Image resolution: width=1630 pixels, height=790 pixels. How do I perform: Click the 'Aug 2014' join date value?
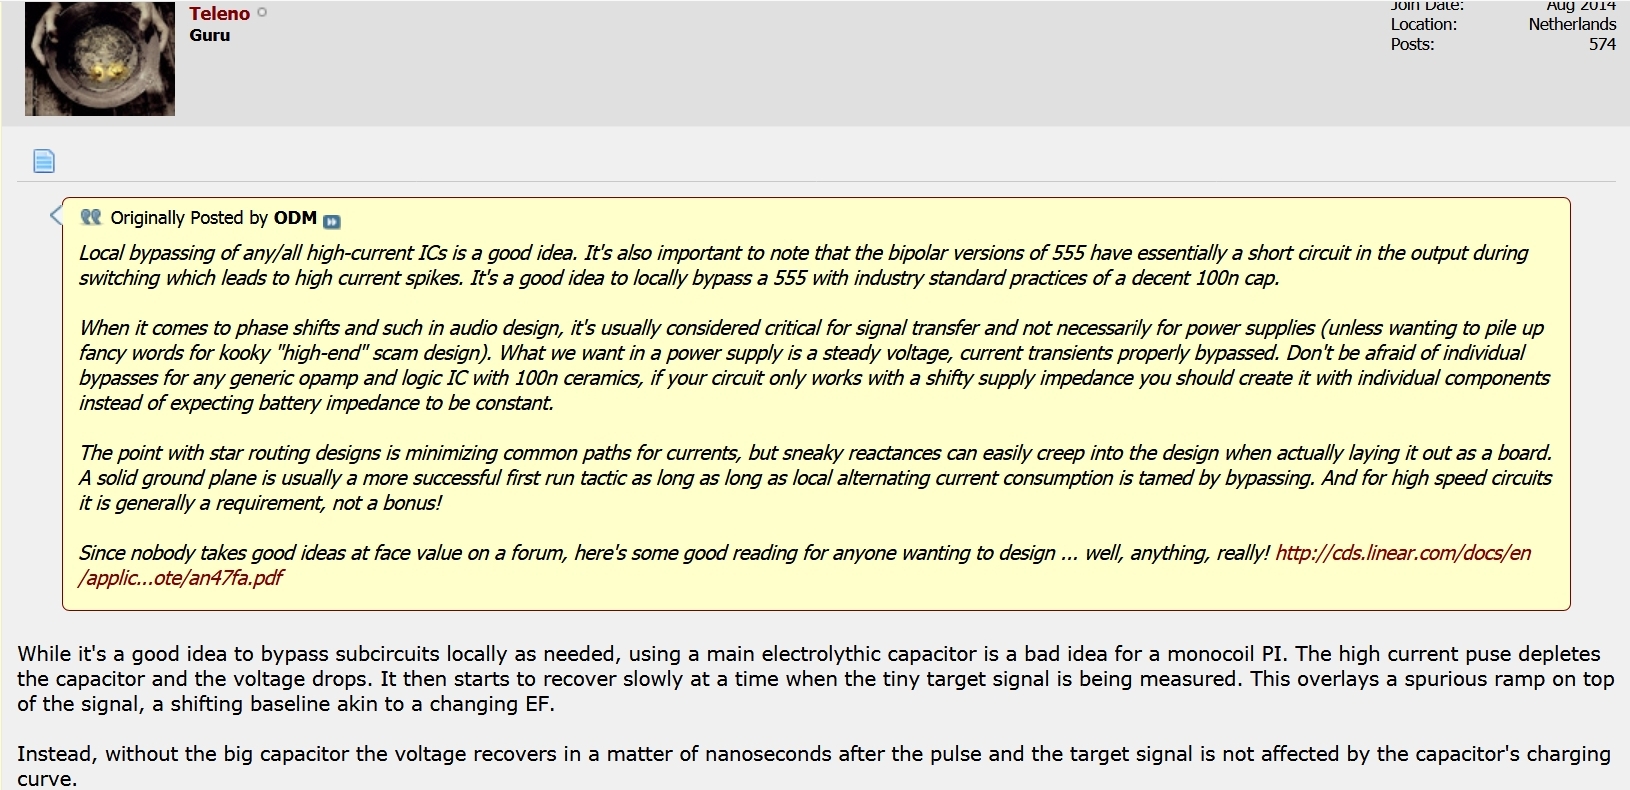(1580, 5)
